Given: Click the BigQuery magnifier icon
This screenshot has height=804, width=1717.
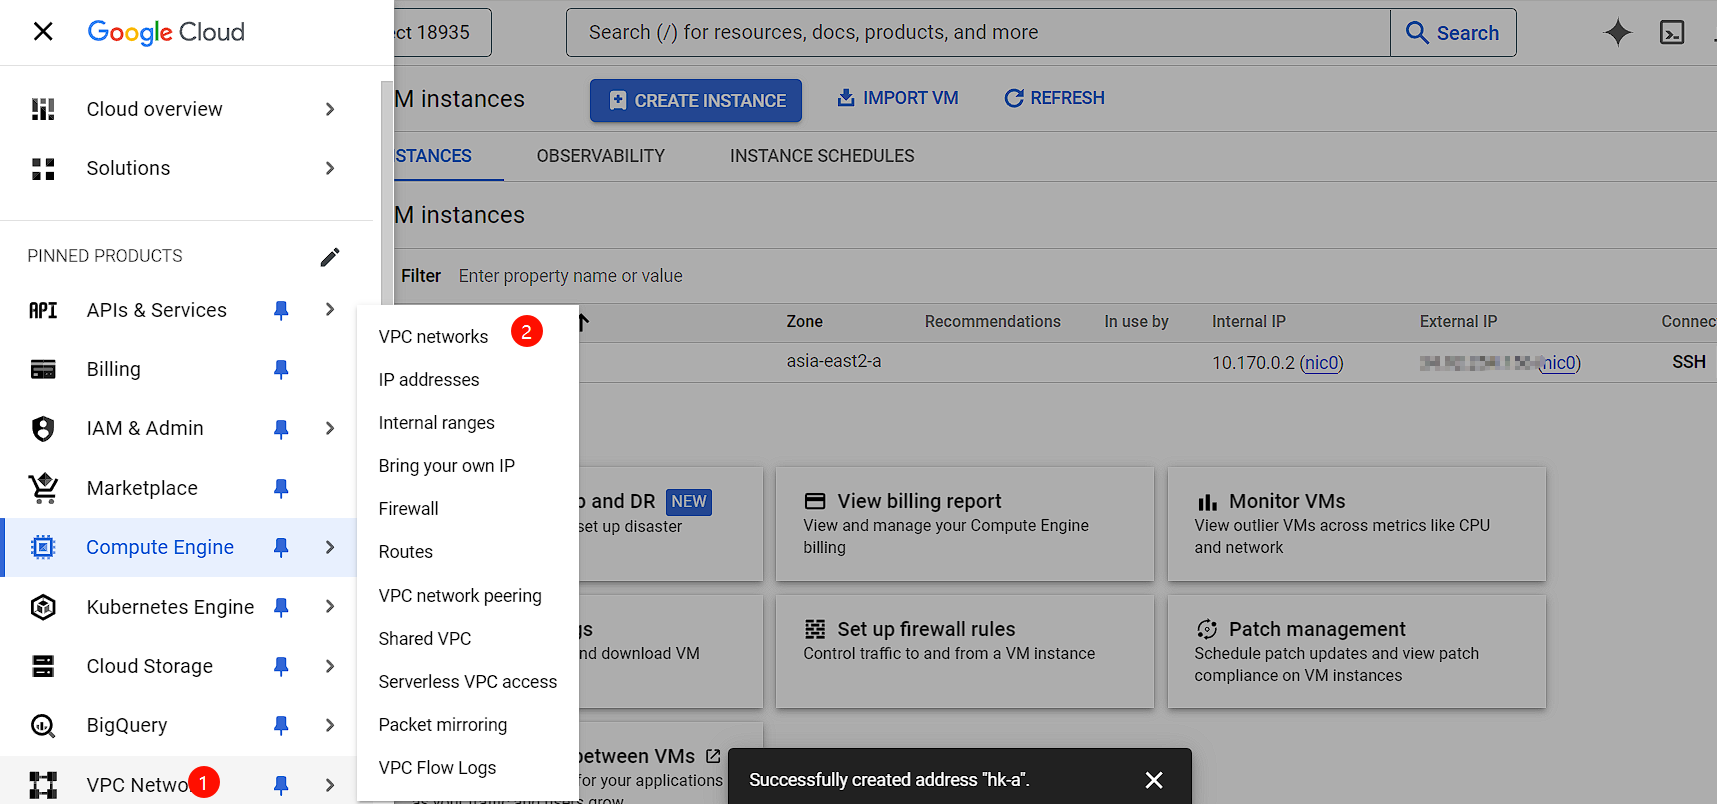Looking at the screenshot, I should 43,725.
